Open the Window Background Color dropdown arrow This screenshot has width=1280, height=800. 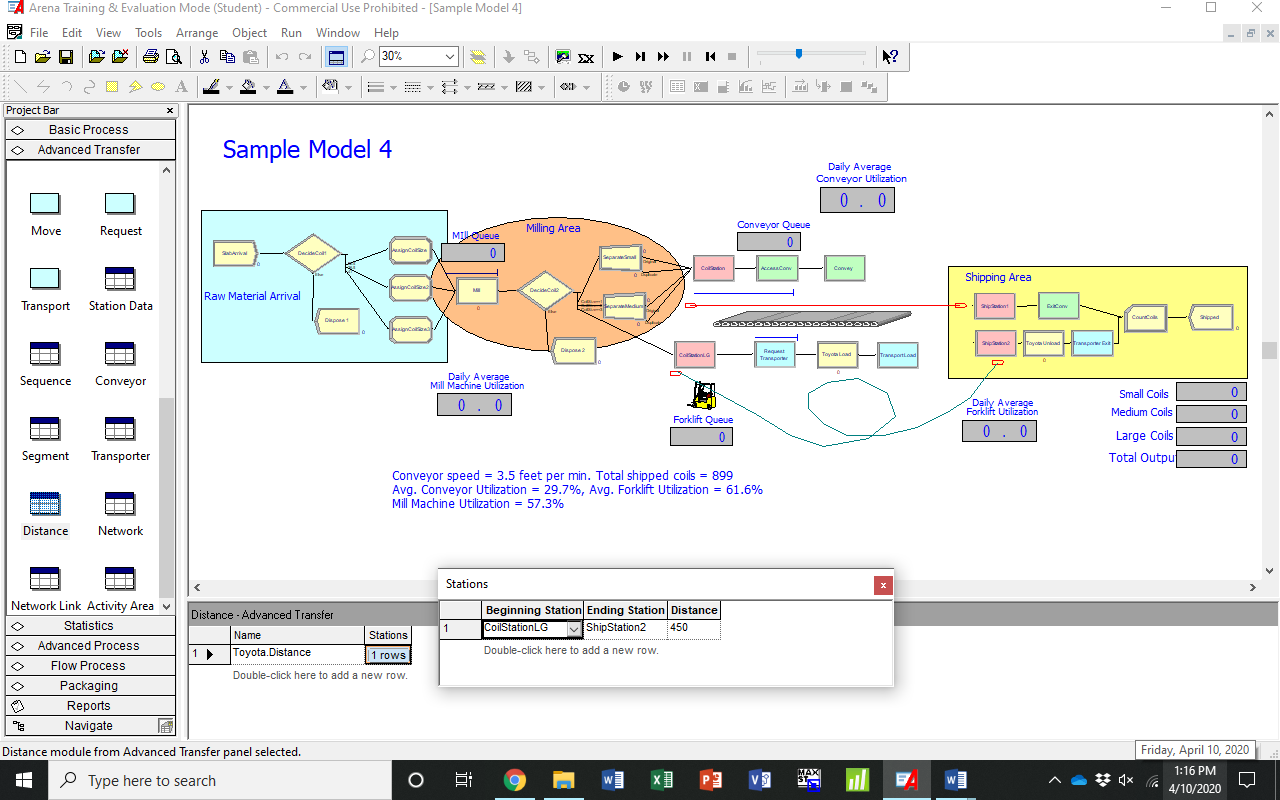click(x=348, y=88)
